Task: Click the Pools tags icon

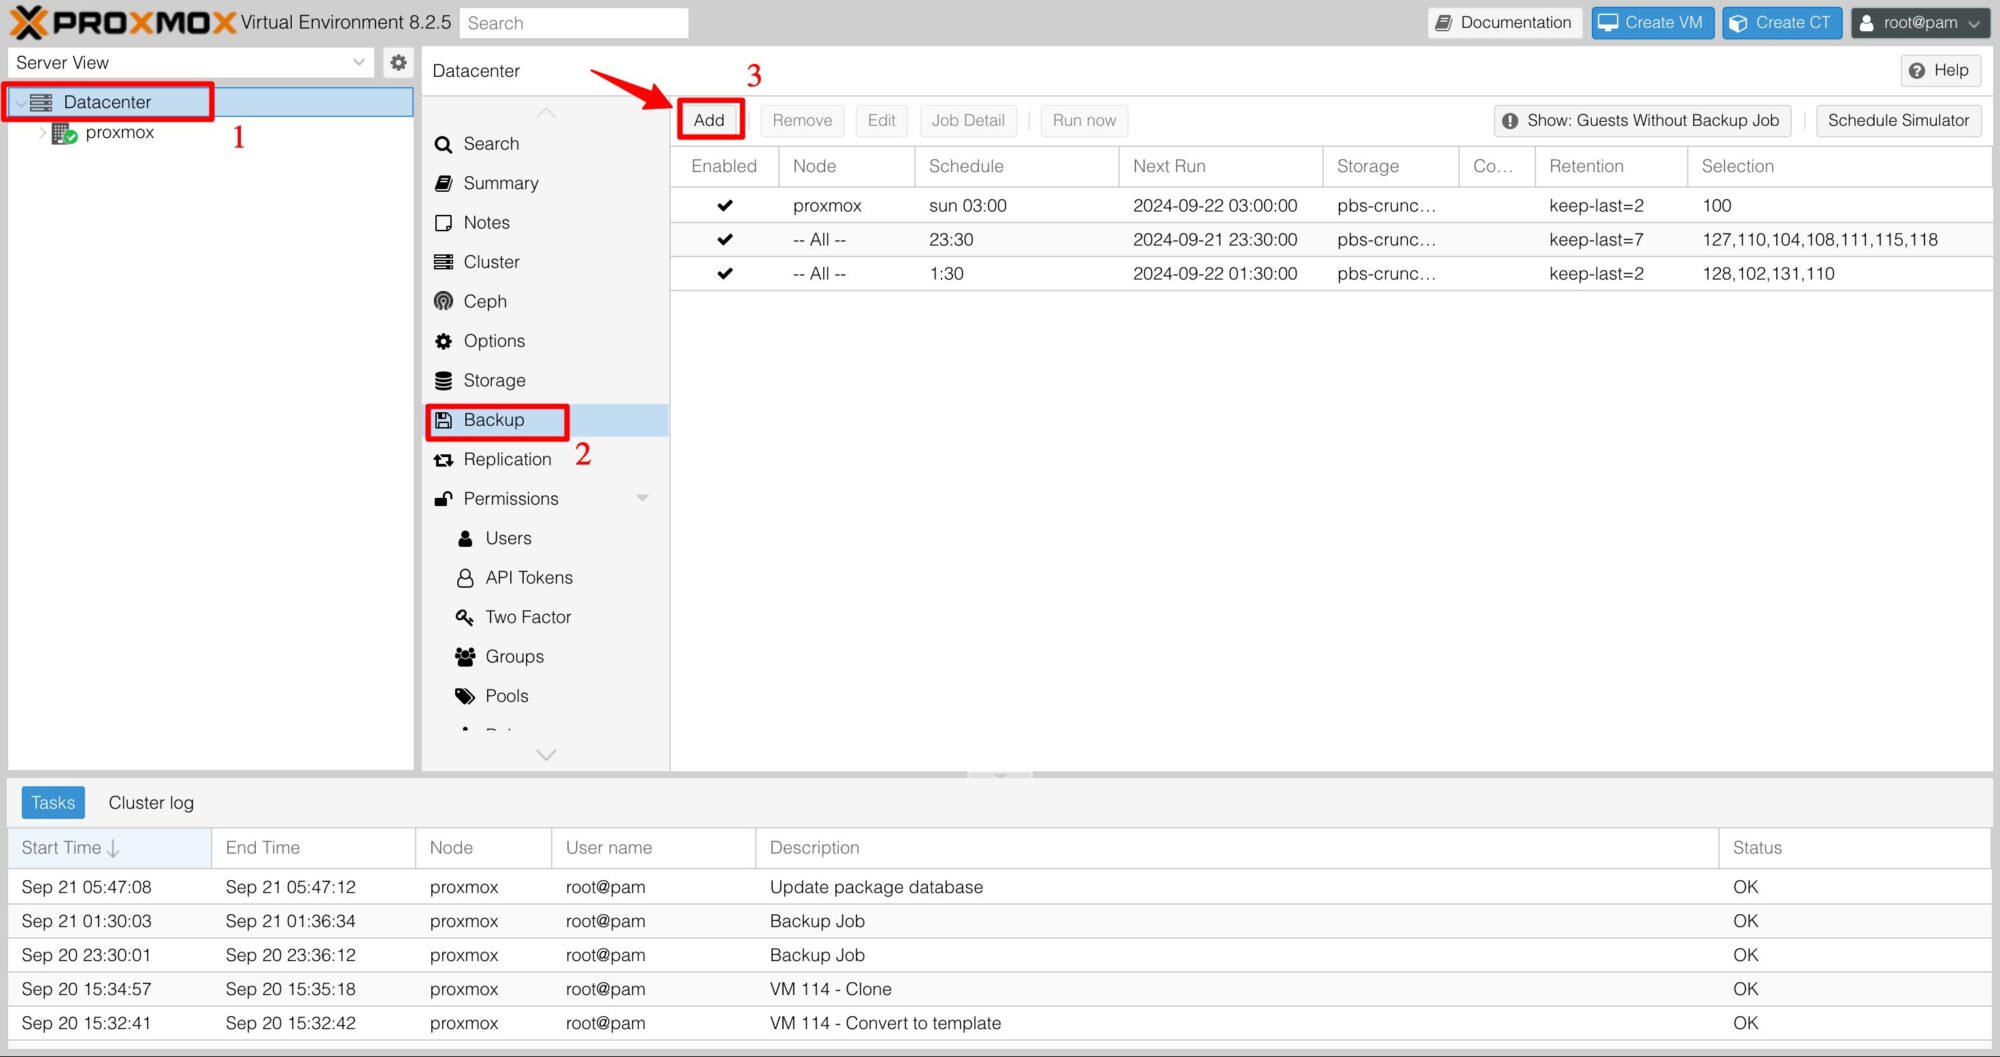Action: point(465,696)
